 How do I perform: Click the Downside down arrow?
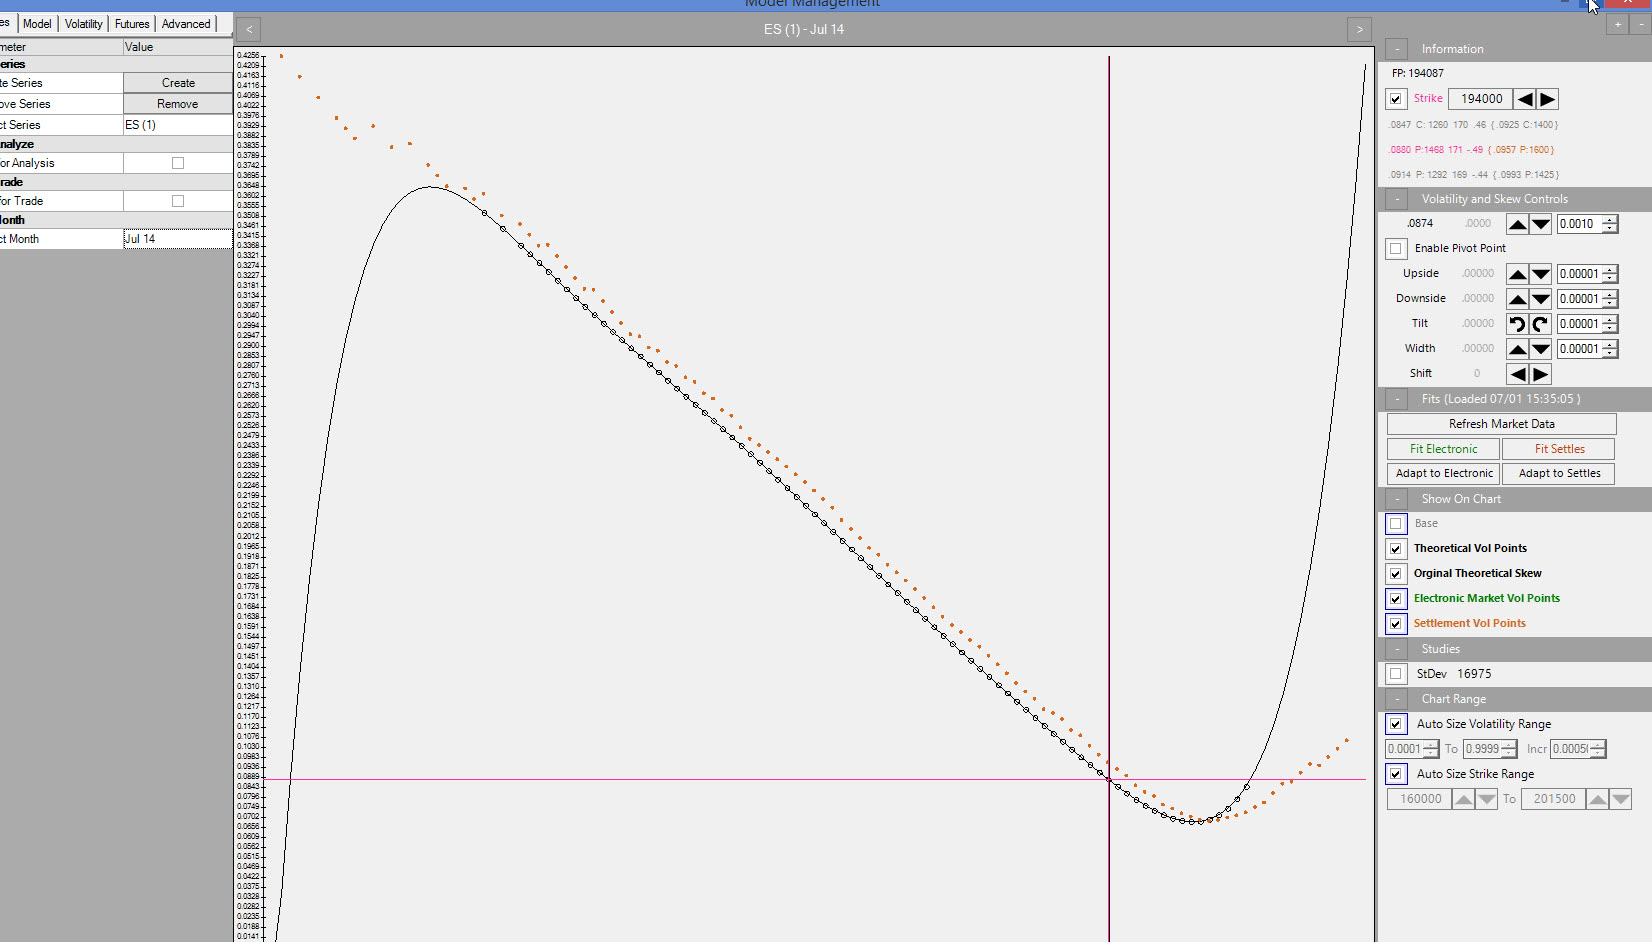tap(1541, 299)
